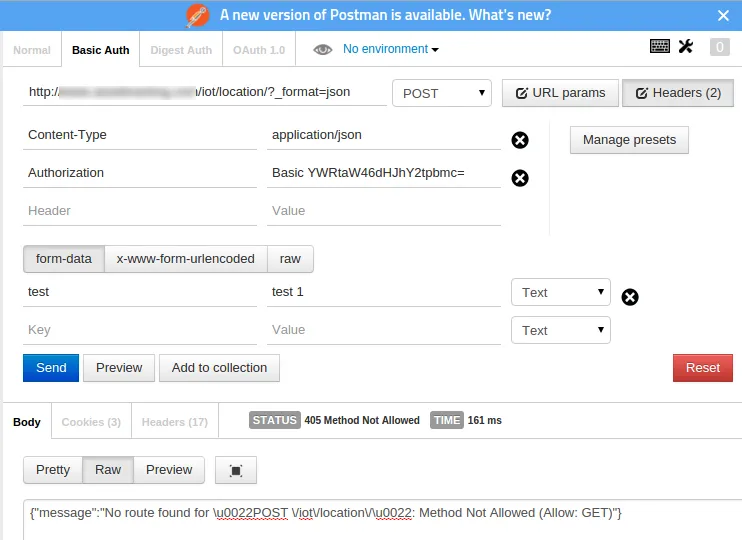Open settings wrench icon
Image resolution: width=742 pixels, height=540 pixels.
pos(686,46)
